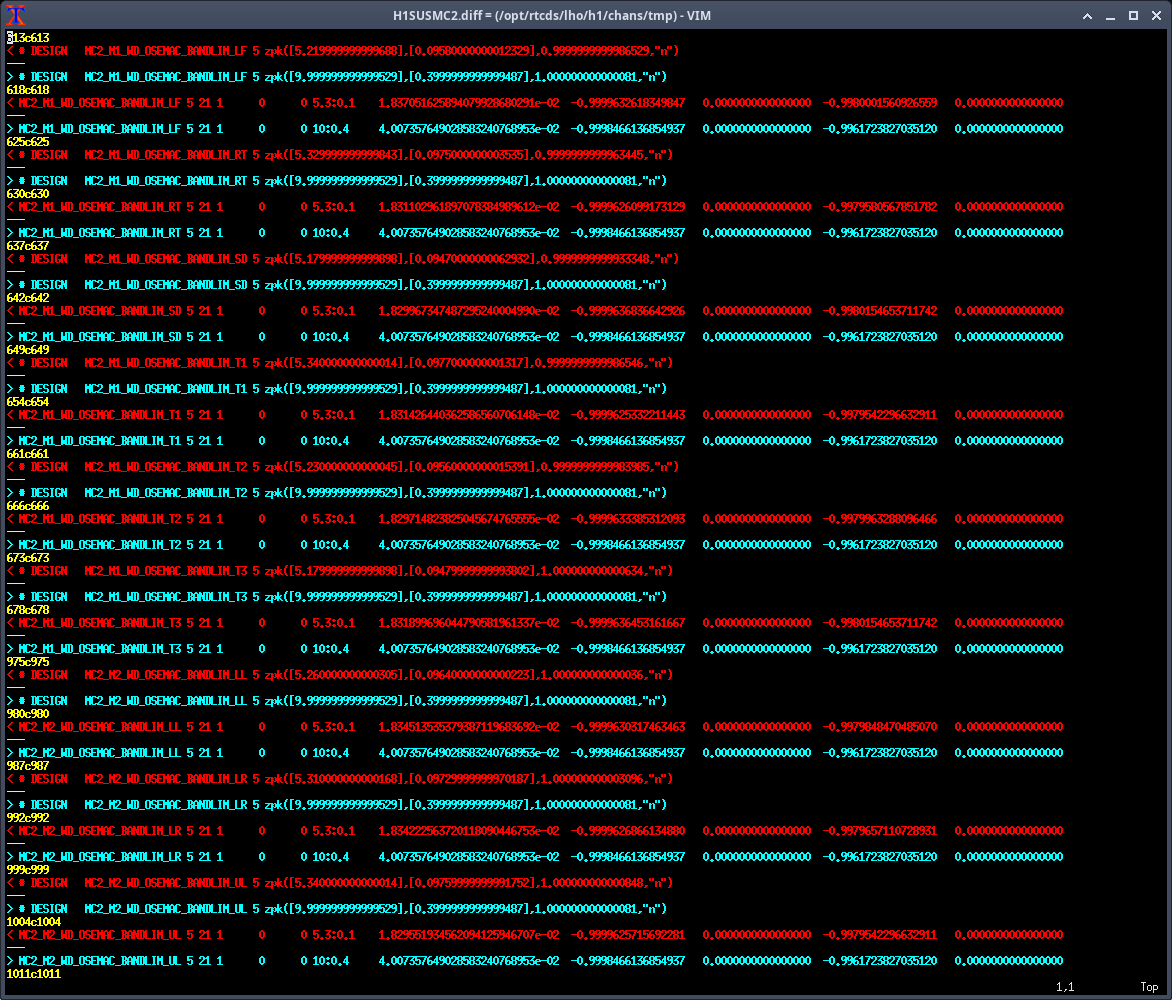Click the 661c661 diff hunk marker

(x=27, y=454)
